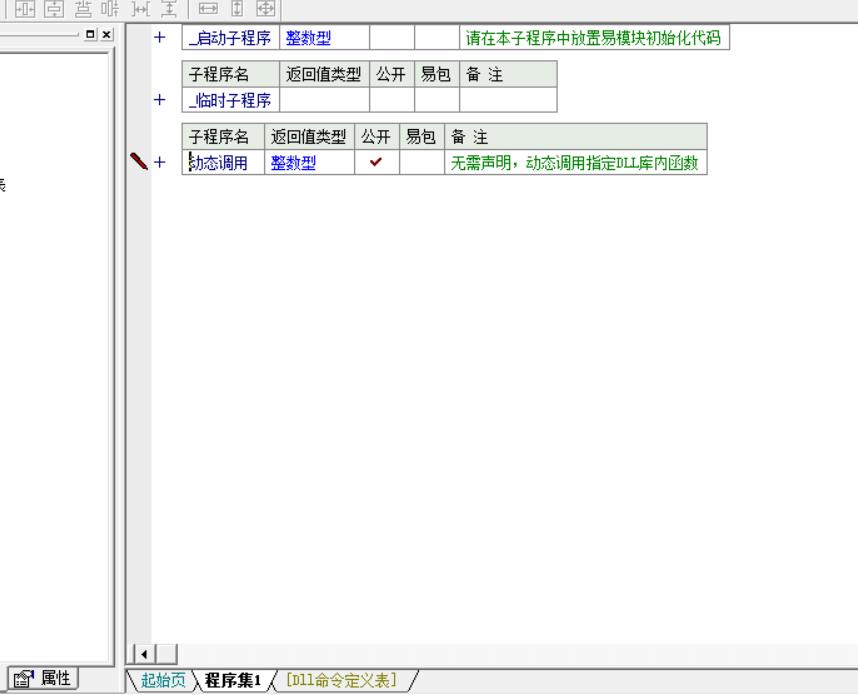Open the [Dll命令定义表] tab
This screenshot has width=858, height=695.
[x=341, y=680]
